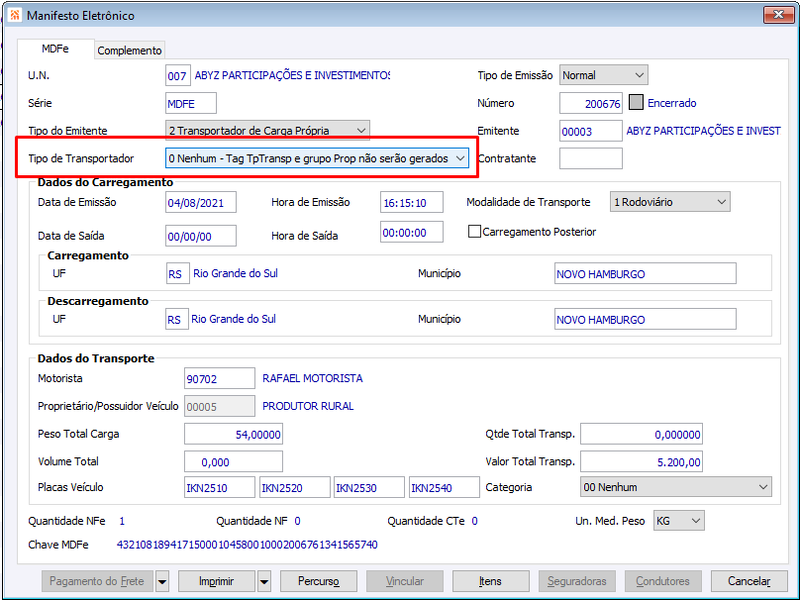800x600 pixels.
Task: Click the Data de Saída field
Action: [x=201, y=236]
